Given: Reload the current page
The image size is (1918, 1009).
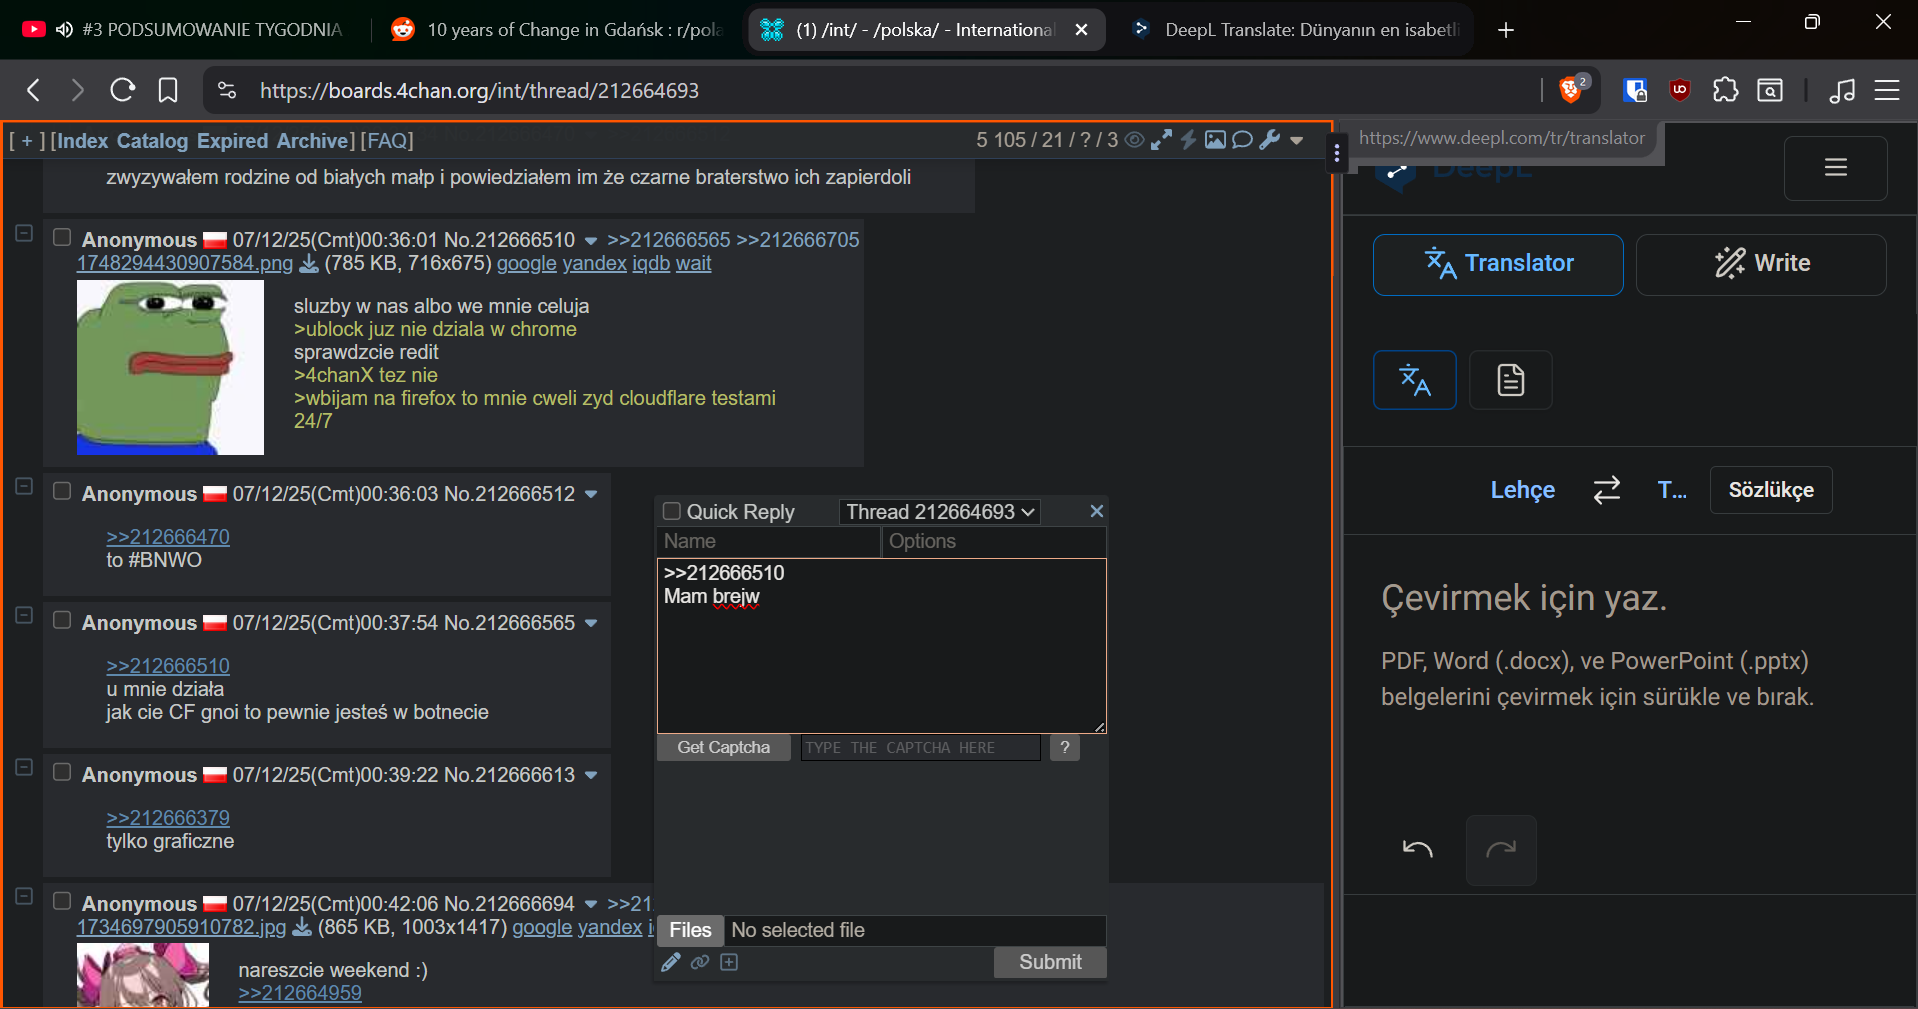Looking at the screenshot, I should coord(122,91).
